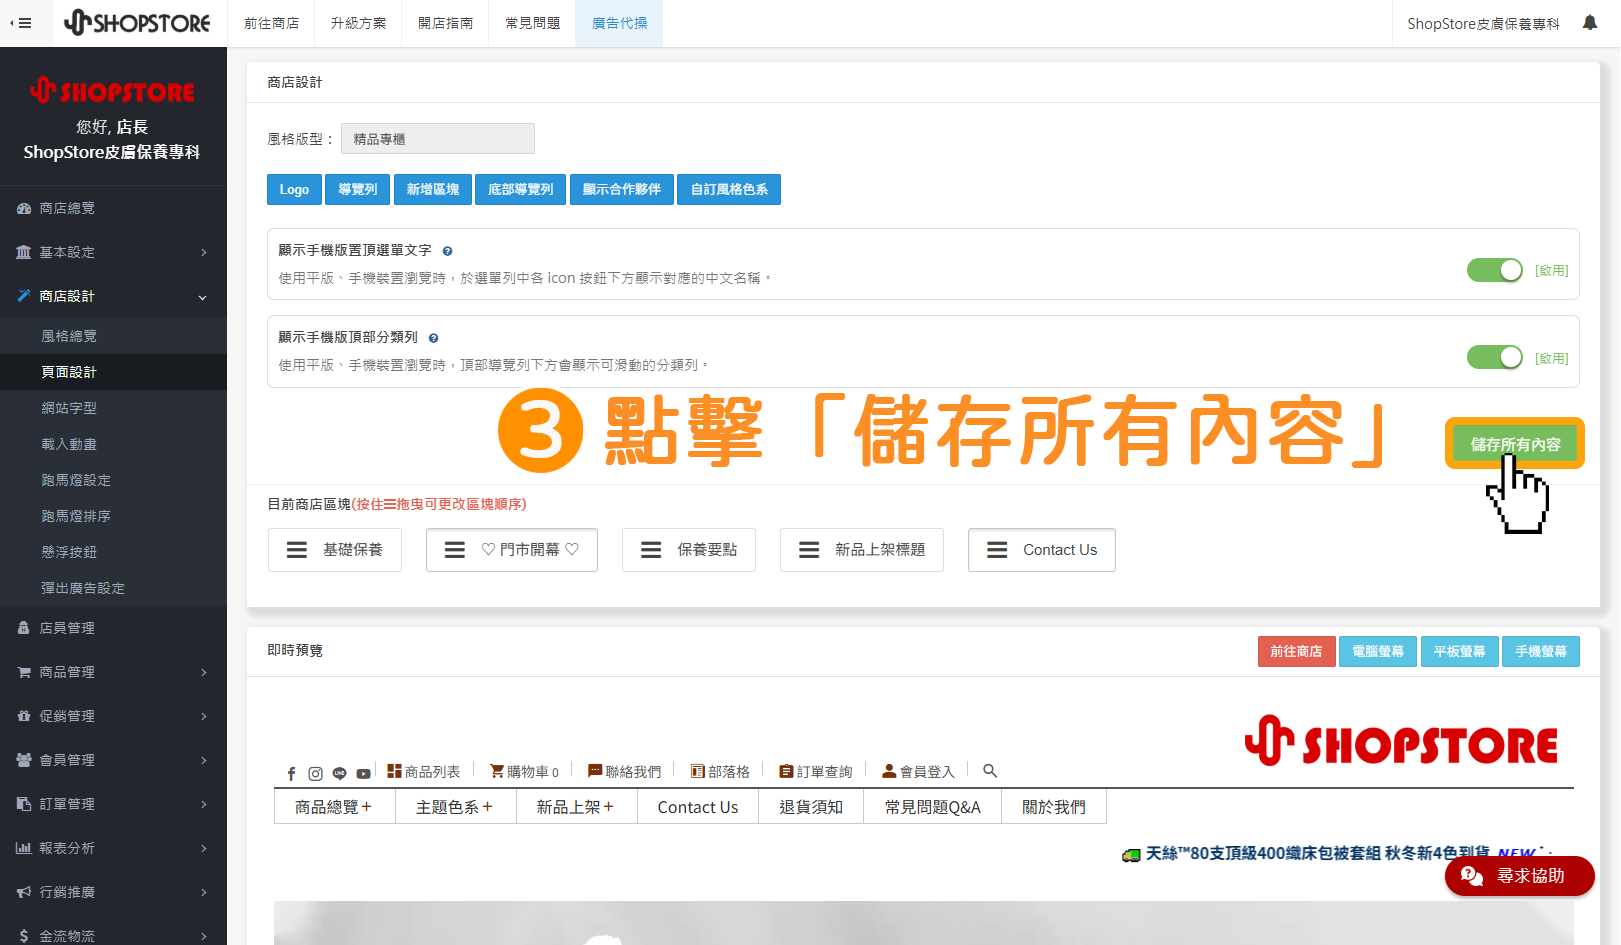The image size is (1621, 945).
Task: Click search magnifier icon in preview
Action: [990, 771]
